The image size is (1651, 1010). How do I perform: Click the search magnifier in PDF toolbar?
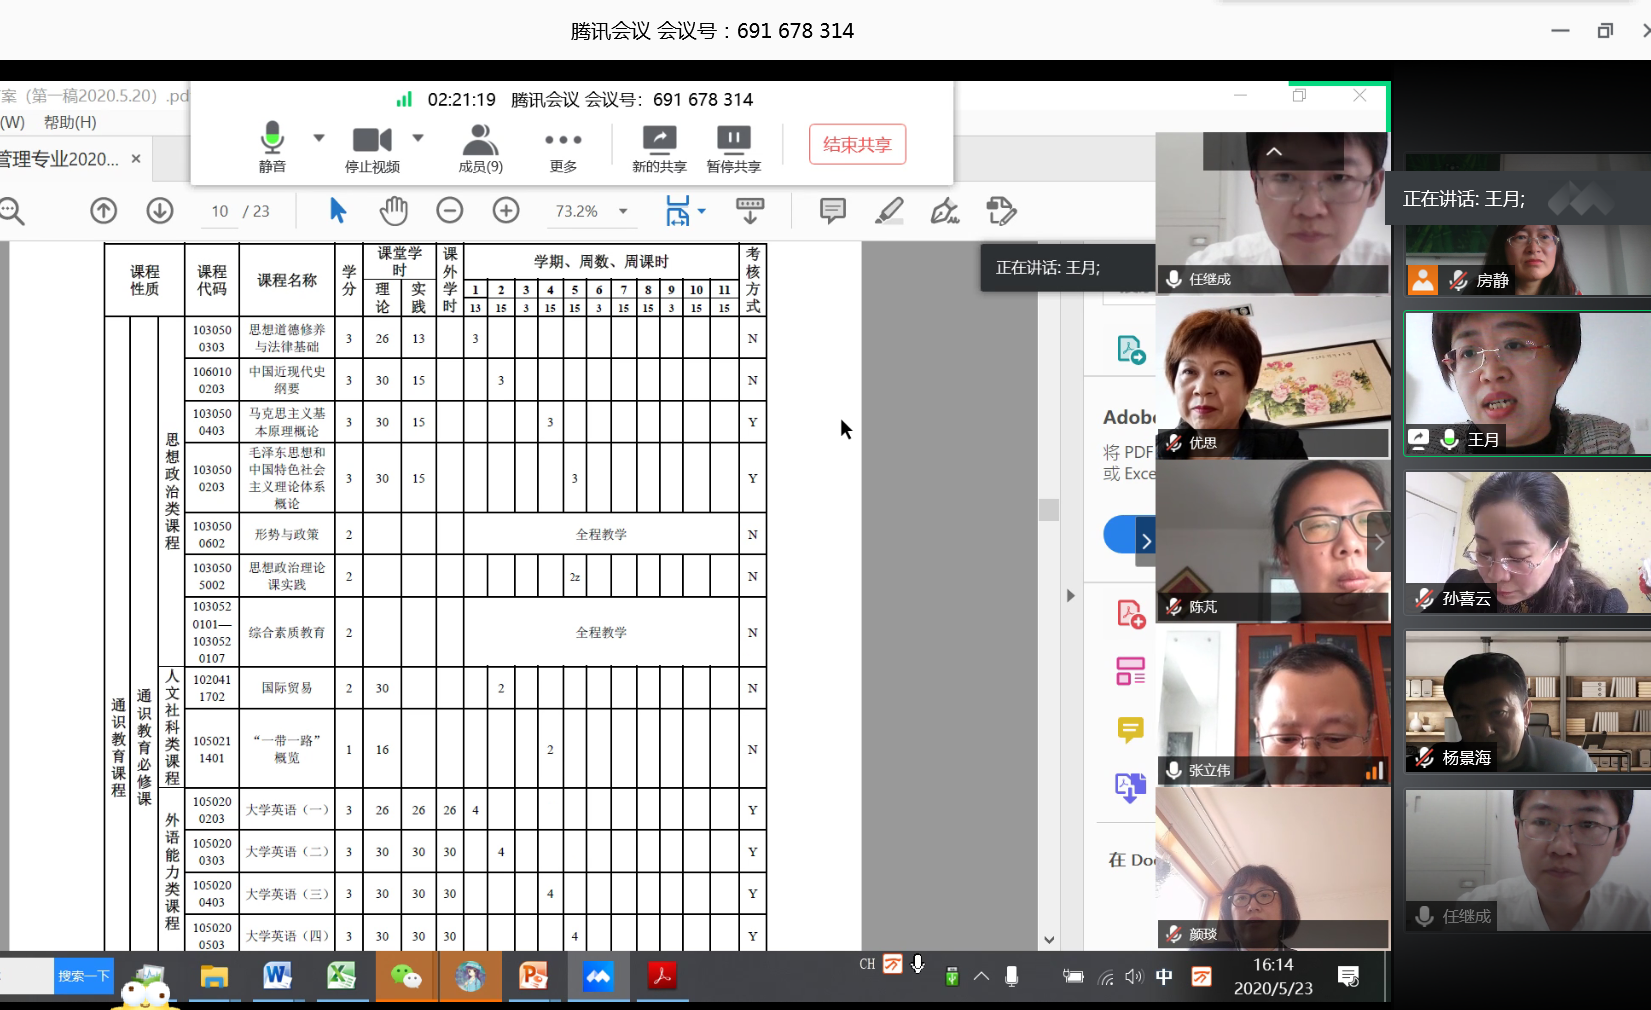(11, 211)
